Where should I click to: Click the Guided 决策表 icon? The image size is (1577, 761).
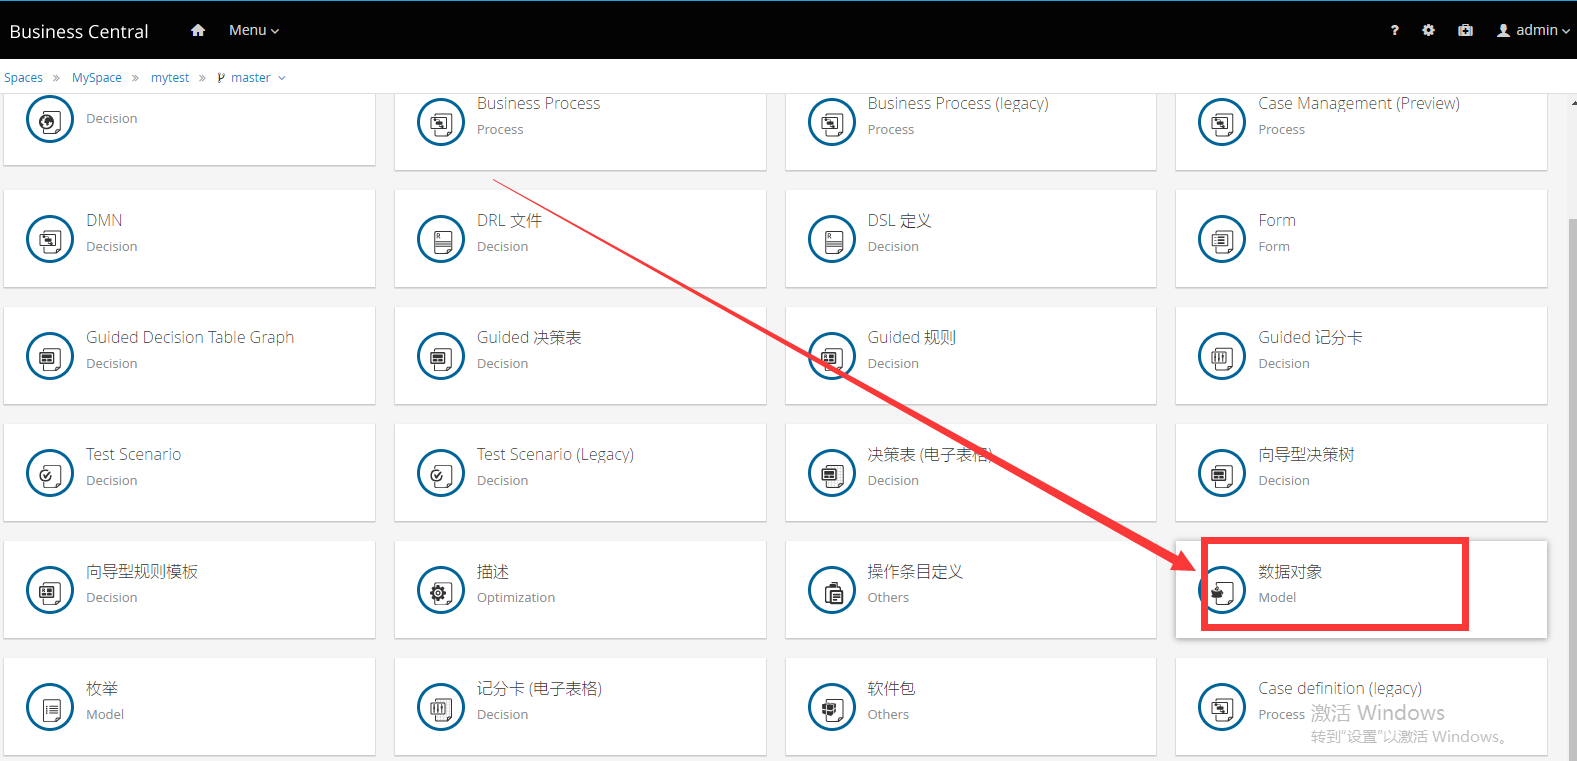441,356
